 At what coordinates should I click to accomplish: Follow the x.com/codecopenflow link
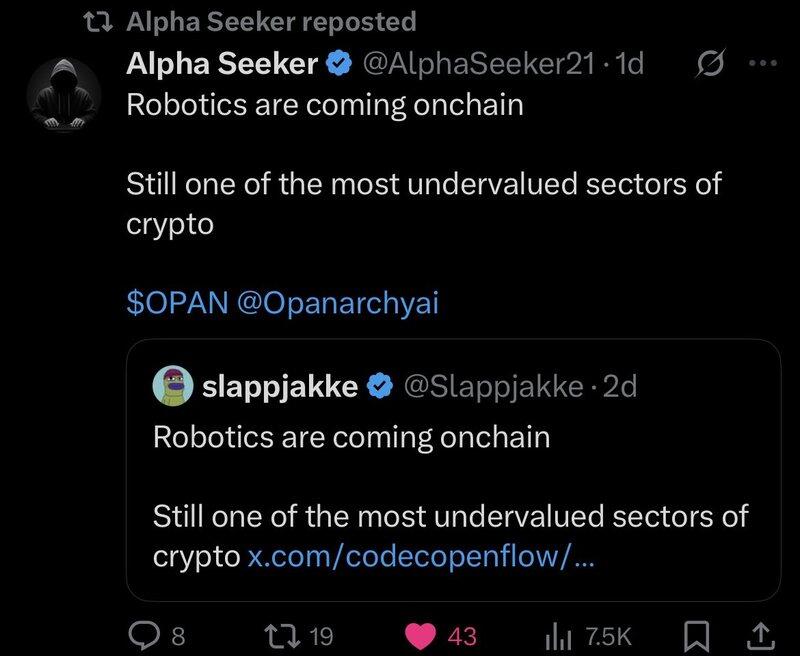420,557
